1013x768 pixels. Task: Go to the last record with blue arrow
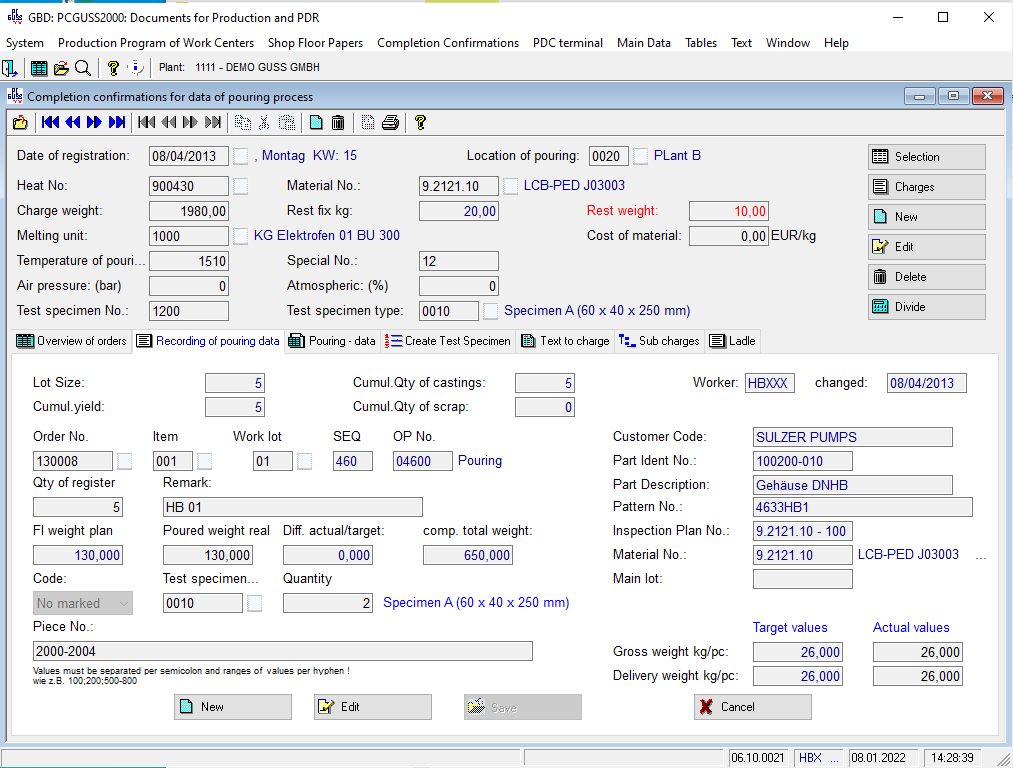pos(117,123)
